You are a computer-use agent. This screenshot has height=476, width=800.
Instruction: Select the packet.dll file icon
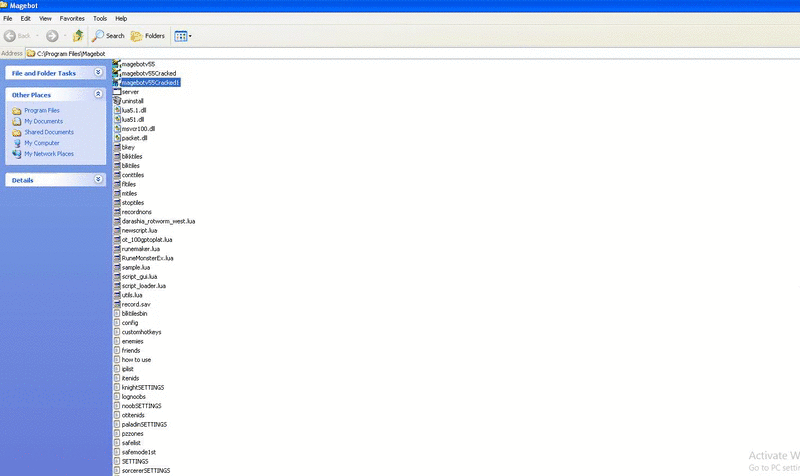tap(117, 138)
